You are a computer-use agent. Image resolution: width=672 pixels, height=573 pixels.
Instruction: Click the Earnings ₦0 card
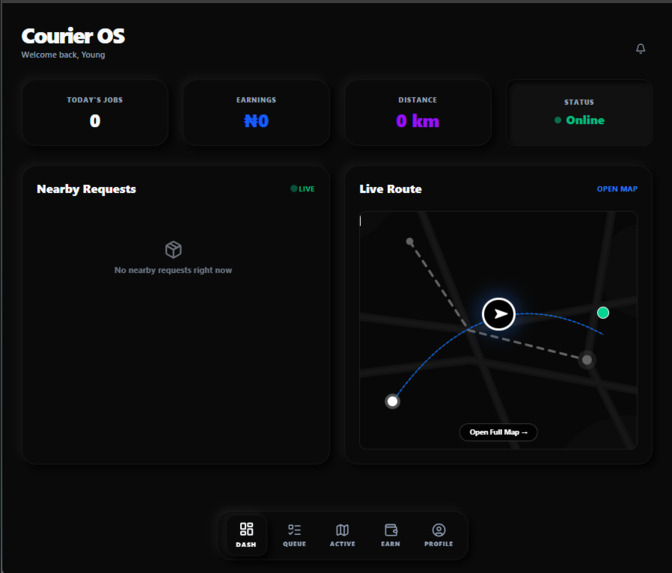point(256,113)
